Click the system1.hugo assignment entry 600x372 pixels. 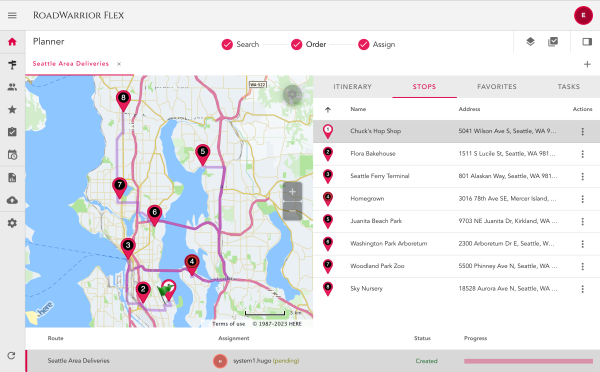pos(256,361)
